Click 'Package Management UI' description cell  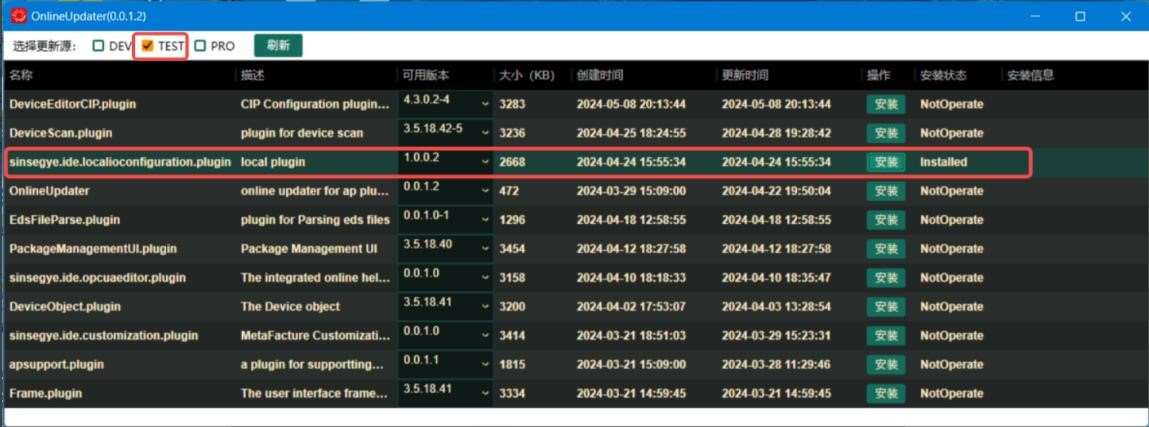[309, 249]
